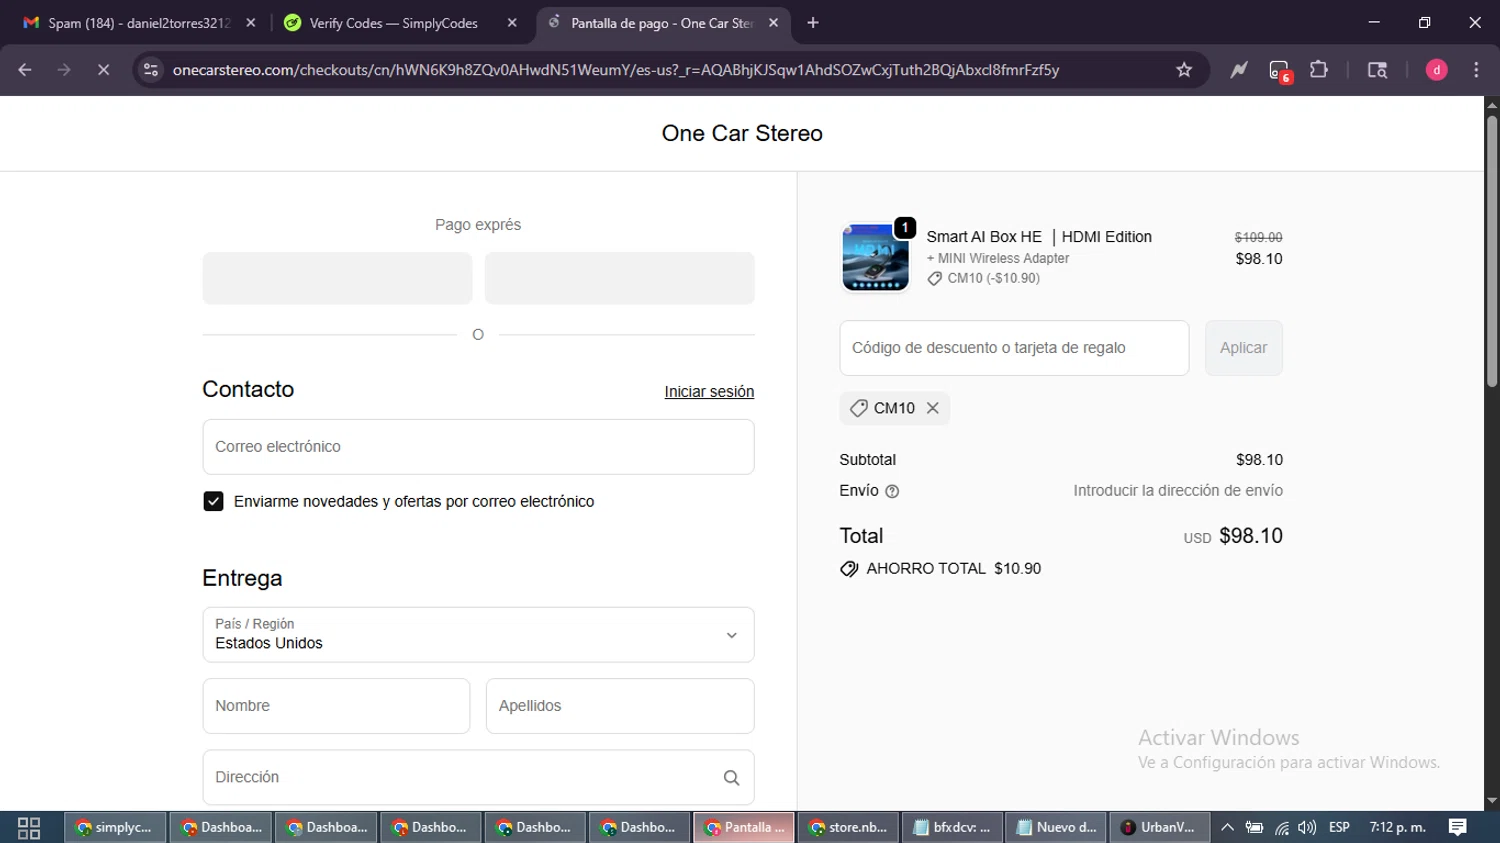Image resolution: width=1500 pixels, height=843 pixels.
Task: Bookmark this page with the star icon
Action: (x=1184, y=70)
